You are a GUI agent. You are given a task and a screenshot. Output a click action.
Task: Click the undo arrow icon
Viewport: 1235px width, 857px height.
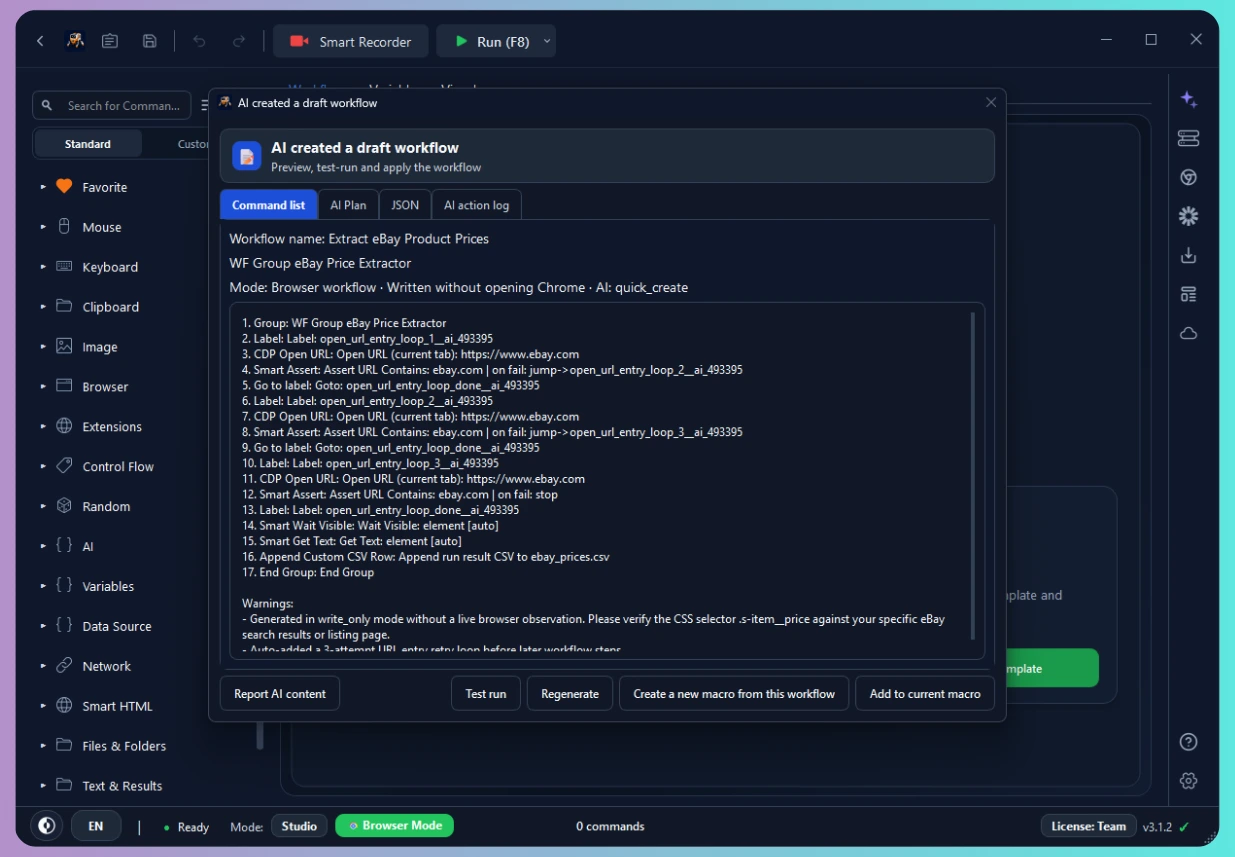pyautogui.click(x=199, y=41)
